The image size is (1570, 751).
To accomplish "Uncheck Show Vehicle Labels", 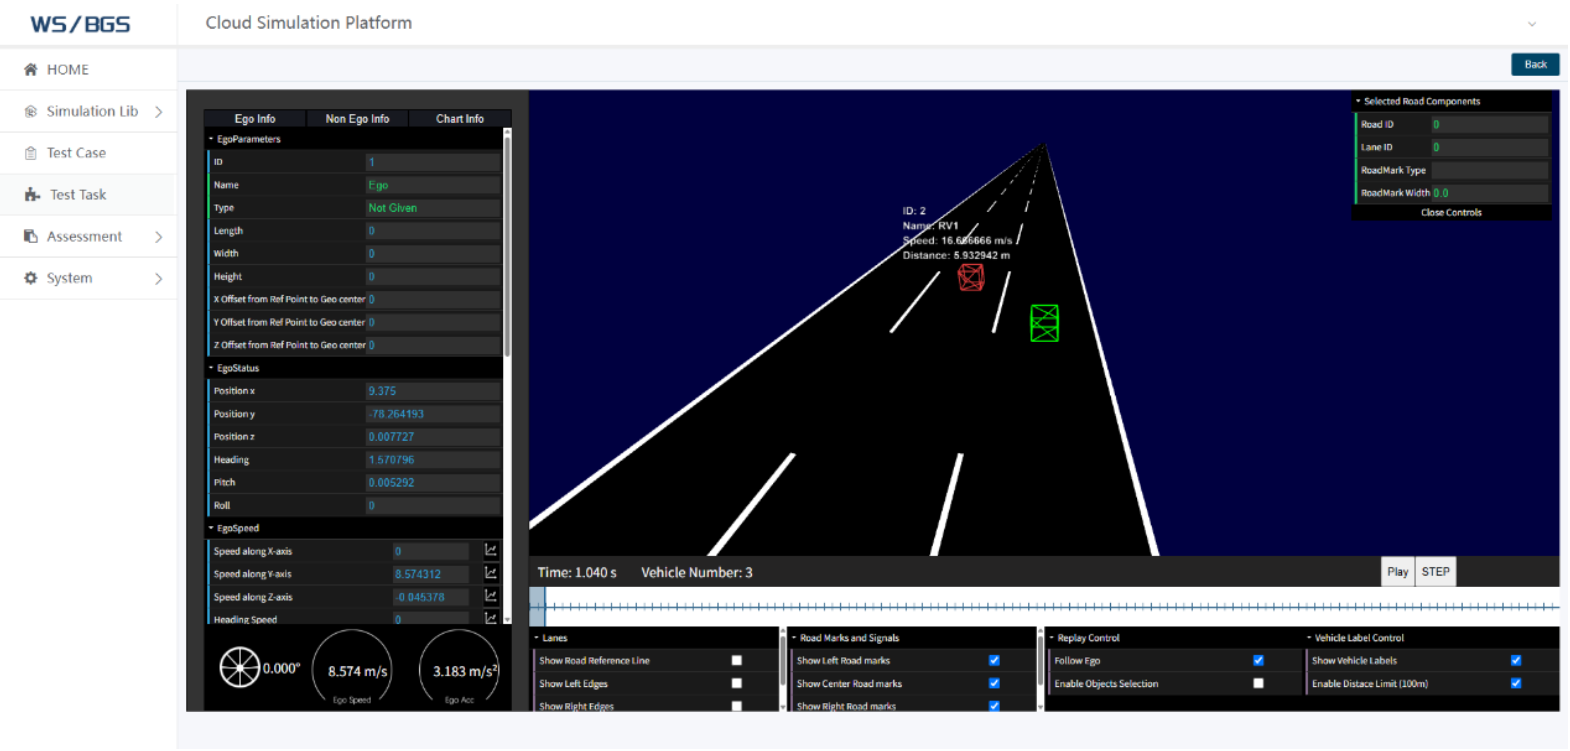I will point(1516,660).
